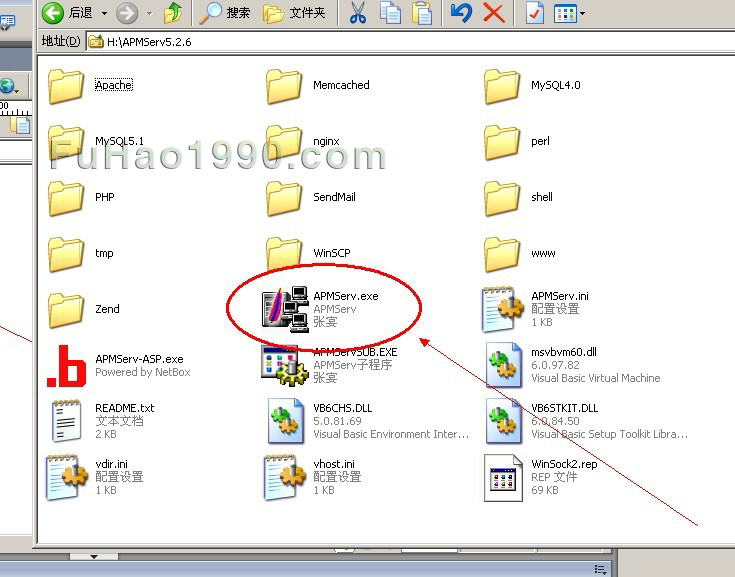Click the Search (搜索) toolbar button

point(224,13)
